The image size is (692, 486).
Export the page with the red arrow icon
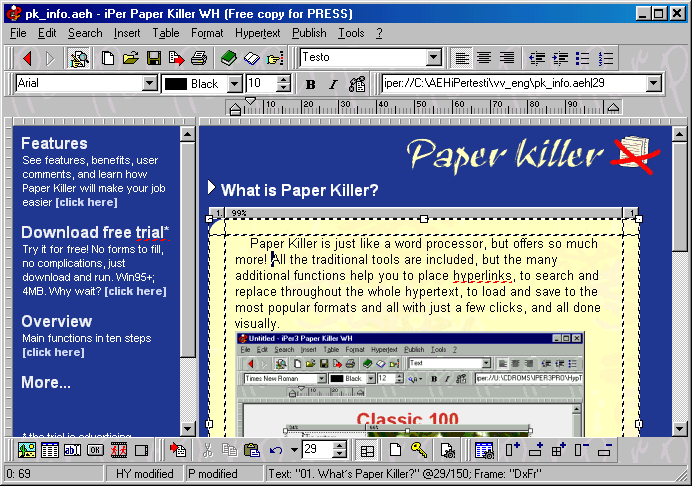tap(177, 58)
